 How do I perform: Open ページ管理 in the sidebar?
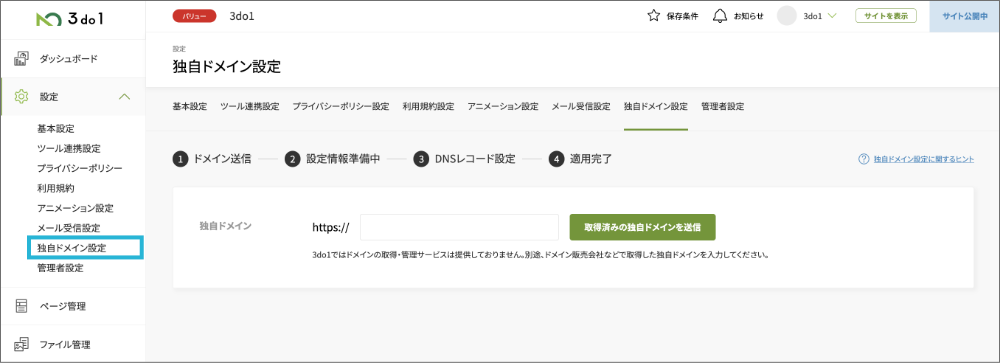tap(62, 306)
